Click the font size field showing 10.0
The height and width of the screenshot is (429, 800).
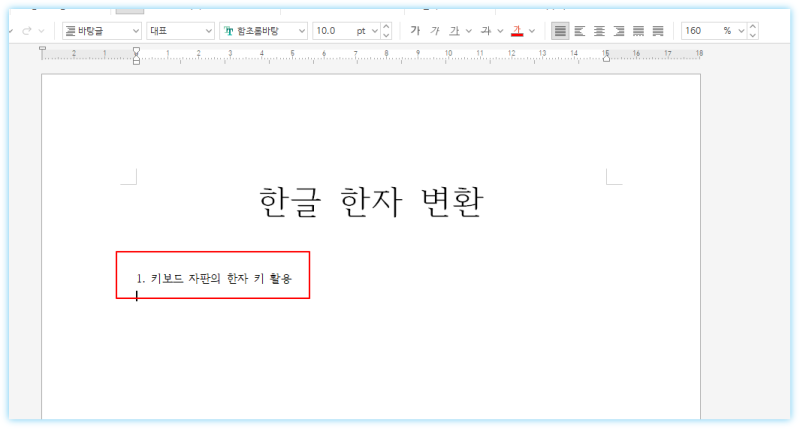tap(335, 31)
